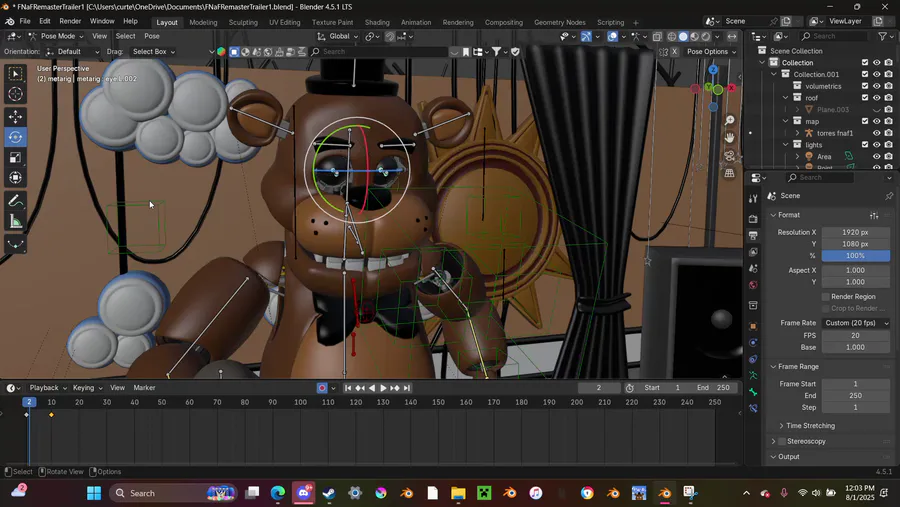Open the World properties tab
This screenshot has width=900, height=507.
pyautogui.click(x=753, y=285)
